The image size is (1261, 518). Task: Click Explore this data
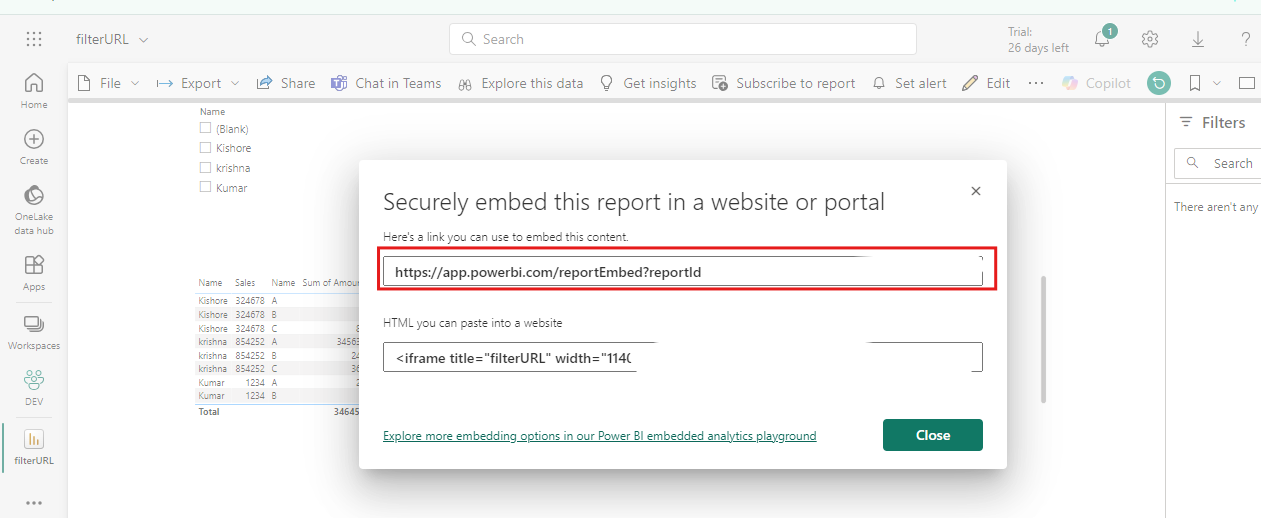pos(520,83)
